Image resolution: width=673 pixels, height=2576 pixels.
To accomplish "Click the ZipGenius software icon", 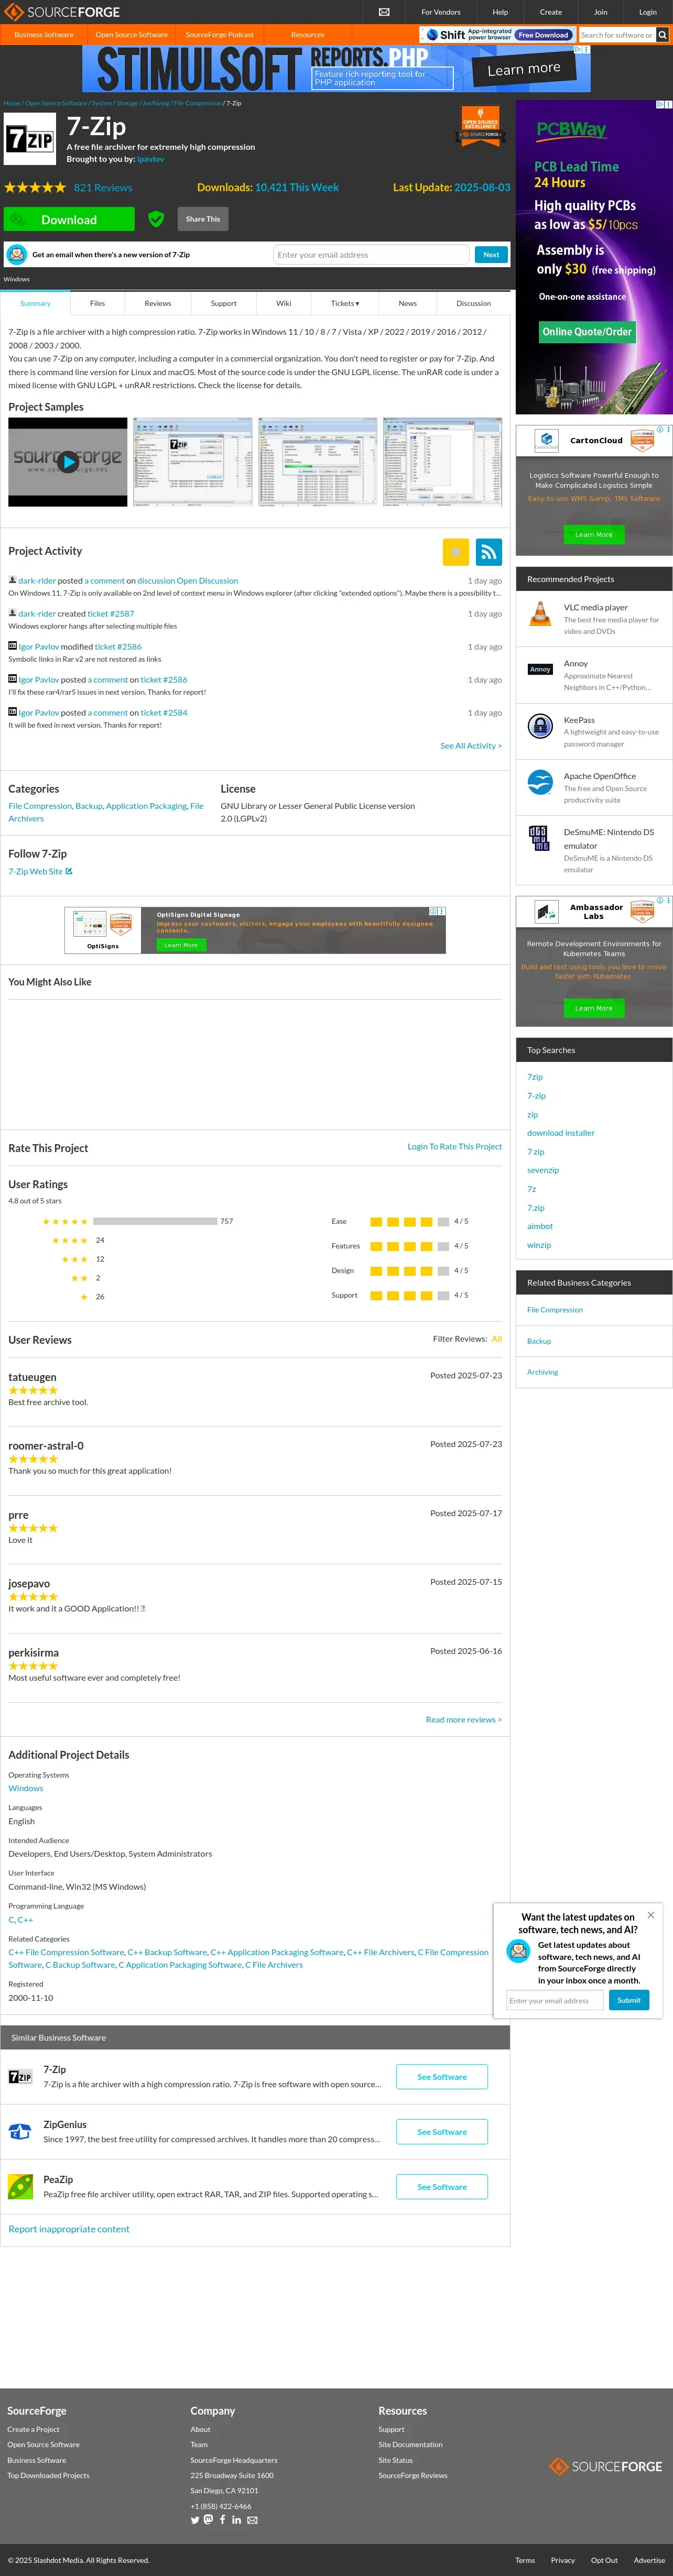I will coord(20,2131).
